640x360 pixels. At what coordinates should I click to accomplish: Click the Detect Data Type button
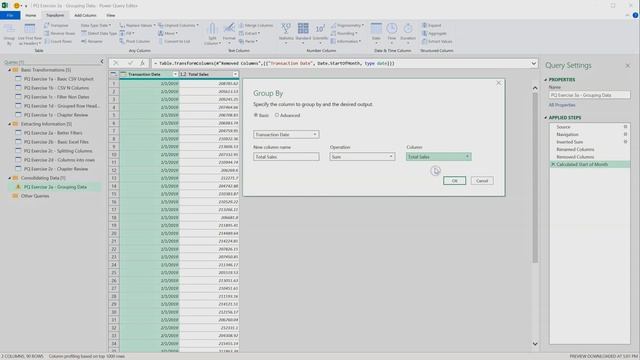(99, 33)
